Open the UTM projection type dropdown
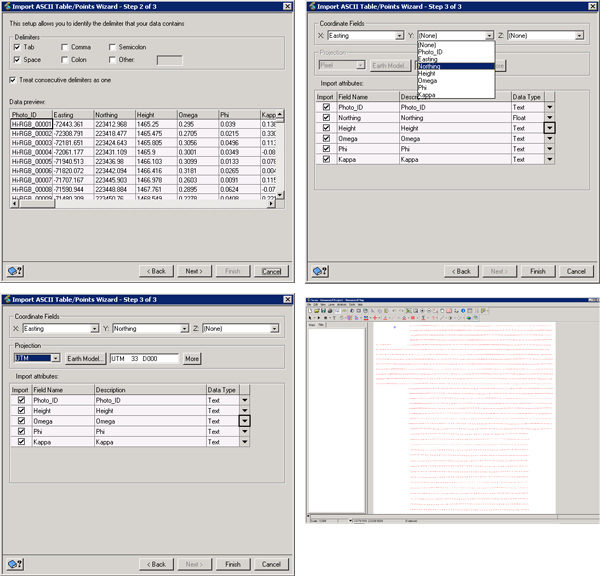 56,358
